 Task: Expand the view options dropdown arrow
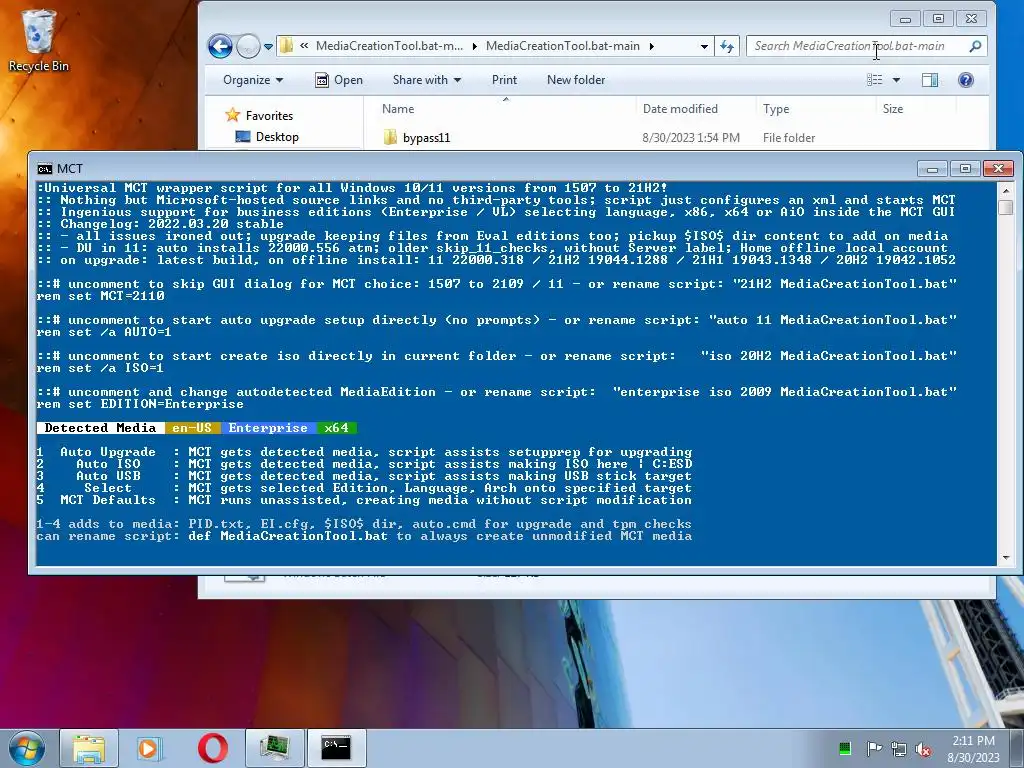(x=897, y=80)
